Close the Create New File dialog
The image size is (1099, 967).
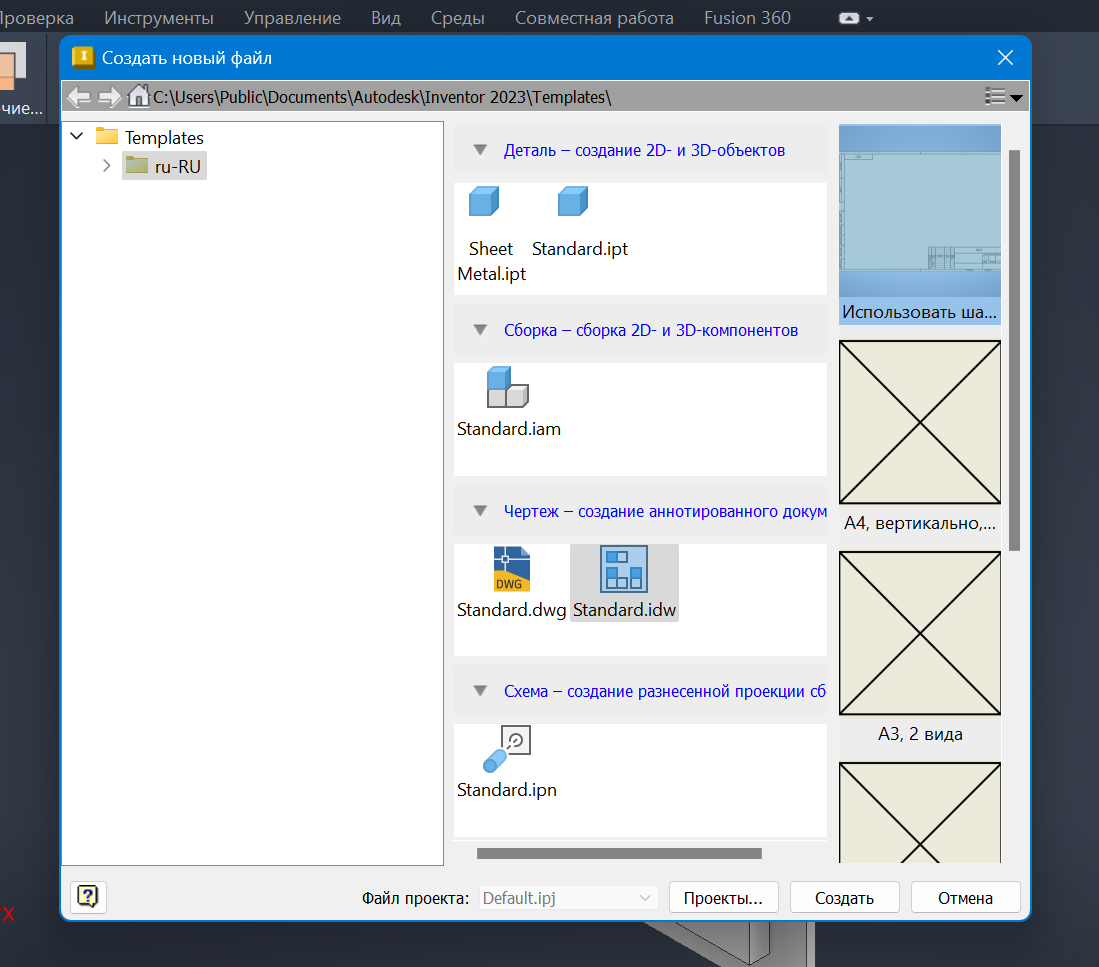[x=1005, y=57]
